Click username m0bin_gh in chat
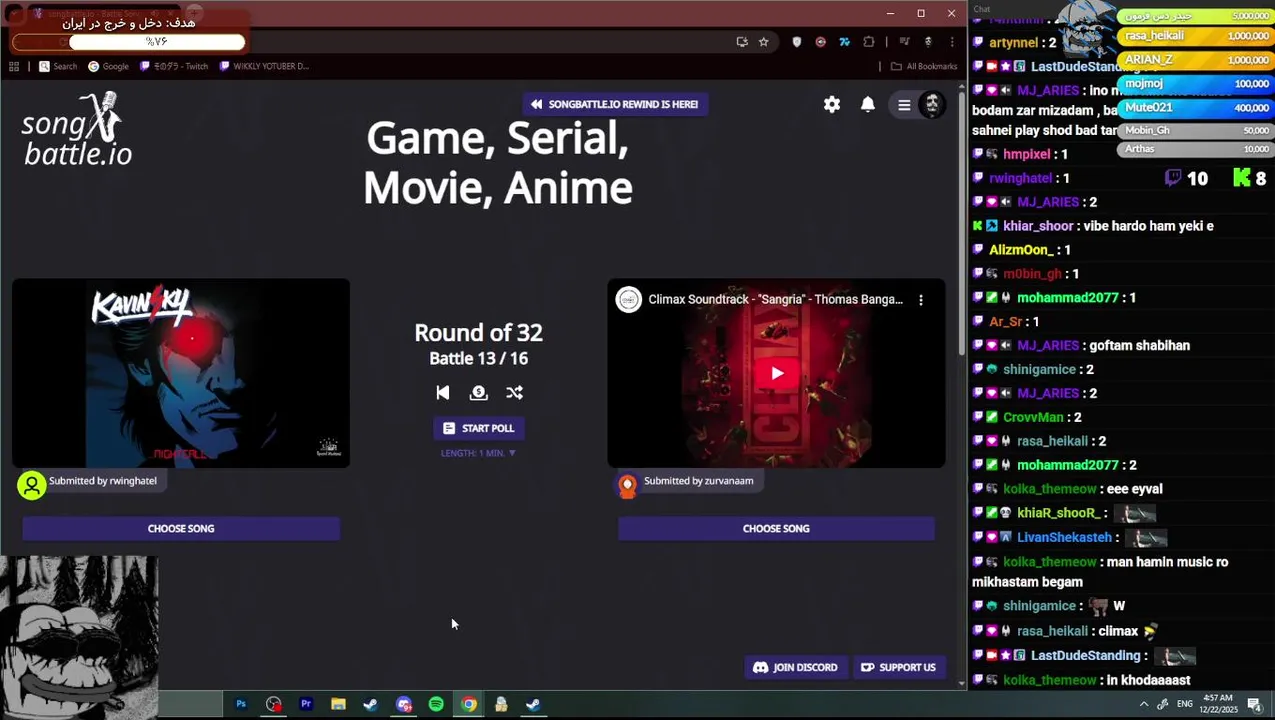Image resolution: width=1275 pixels, height=720 pixels. [1032, 274]
